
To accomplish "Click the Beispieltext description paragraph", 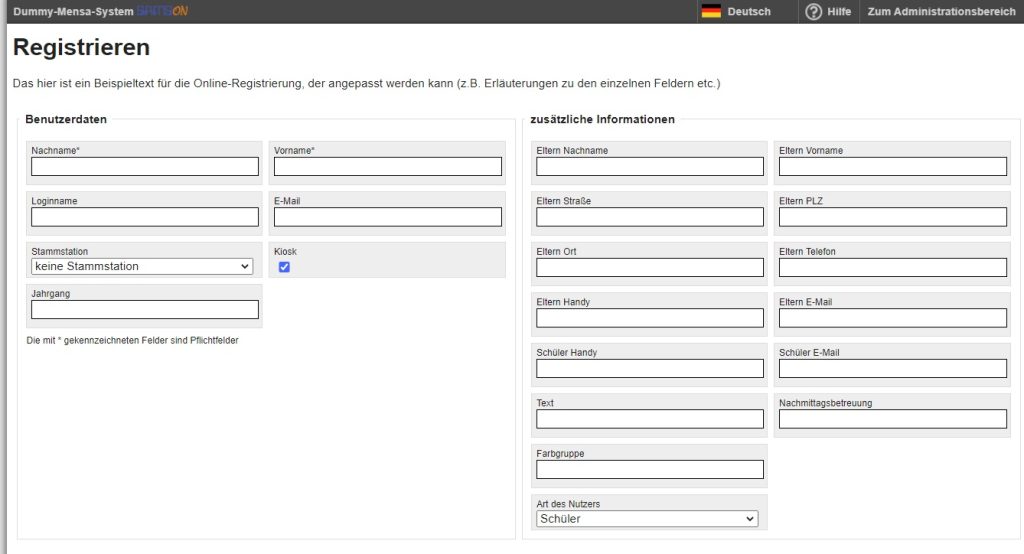I will point(366,84).
